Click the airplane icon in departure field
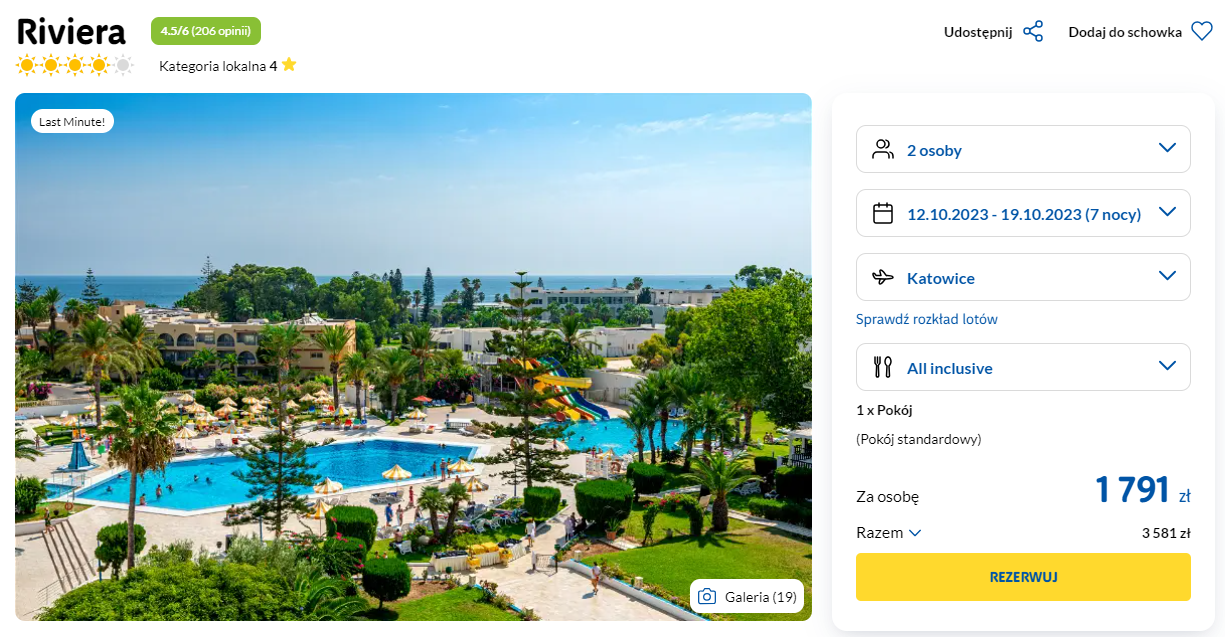 [883, 278]
